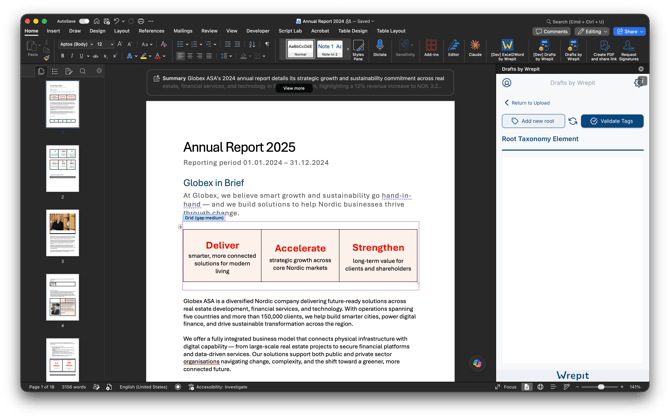Click the refresh icon beside Add new root
Image resolution: width=670 pixels, height=419 pixels.
coord(573,121)
